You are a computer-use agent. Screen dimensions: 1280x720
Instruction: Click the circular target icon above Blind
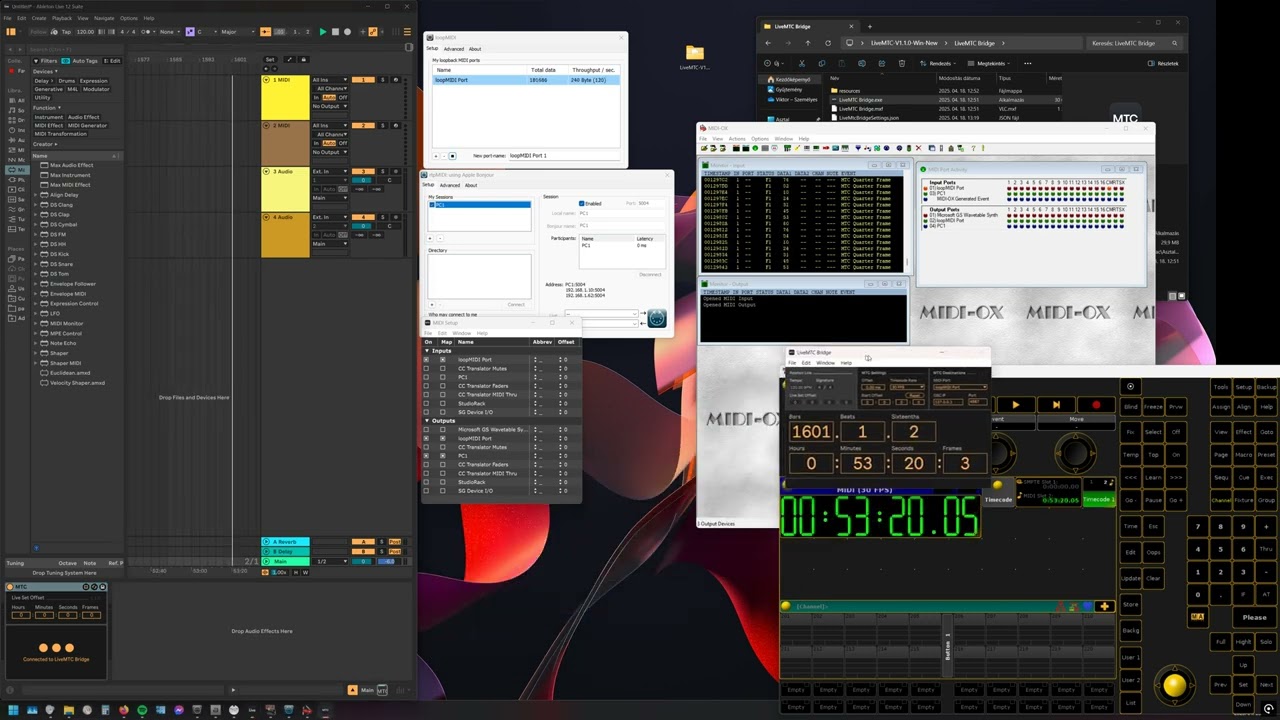click(x=1130, y=387)
